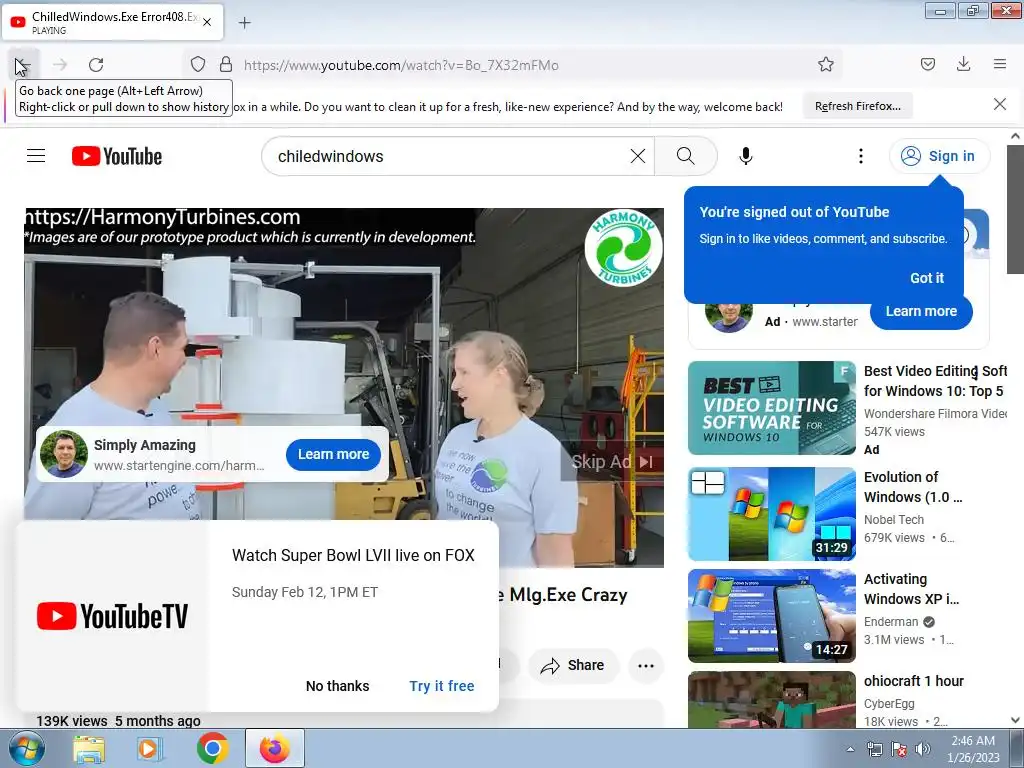
Task: Reload the current page
Action: (x=96, y=64)
